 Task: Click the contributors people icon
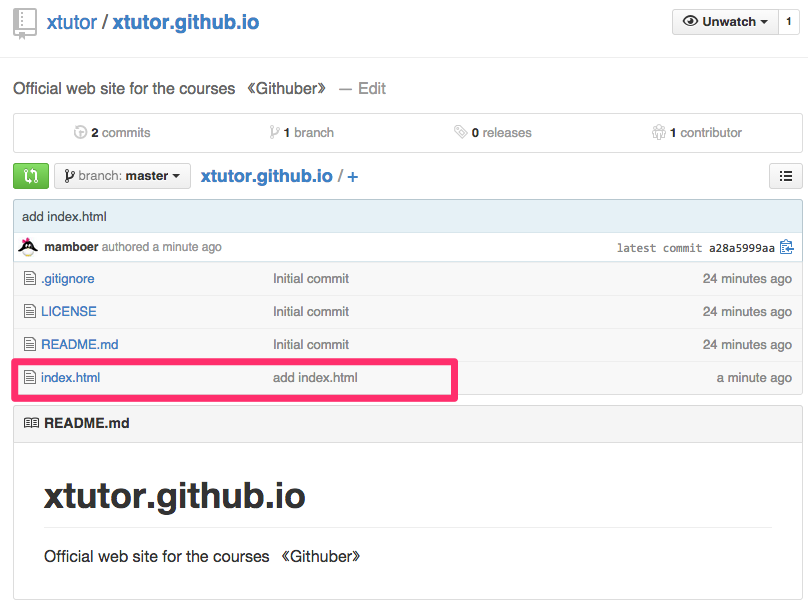(659, 132)
